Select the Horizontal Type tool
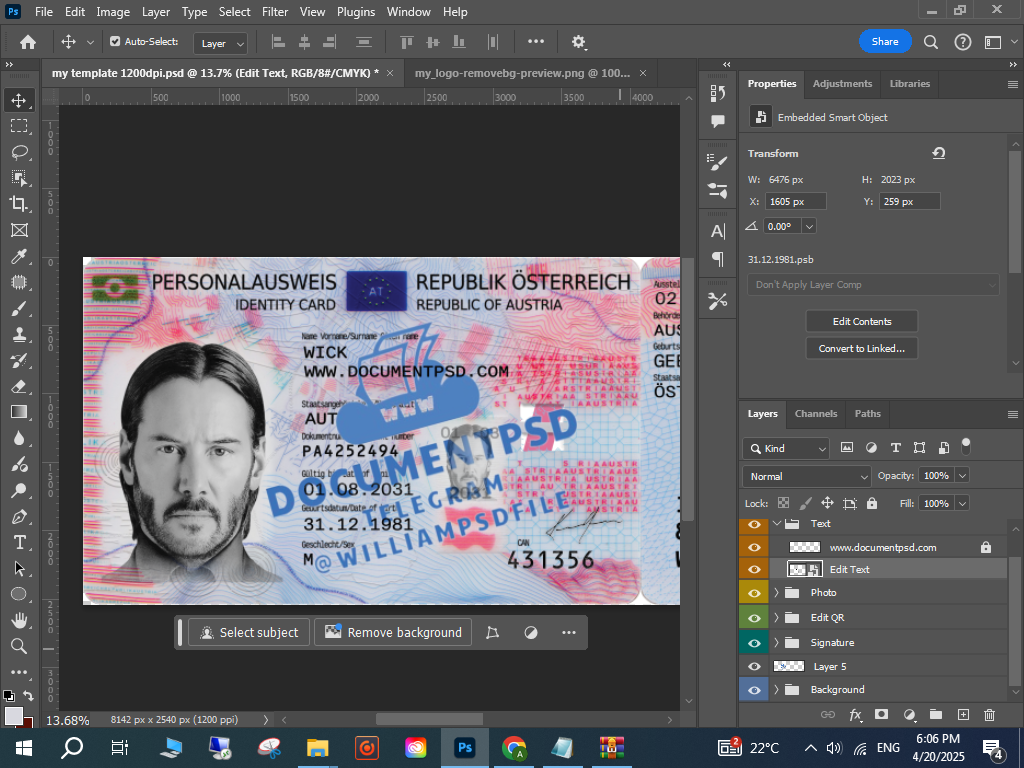 pos(19,543)
